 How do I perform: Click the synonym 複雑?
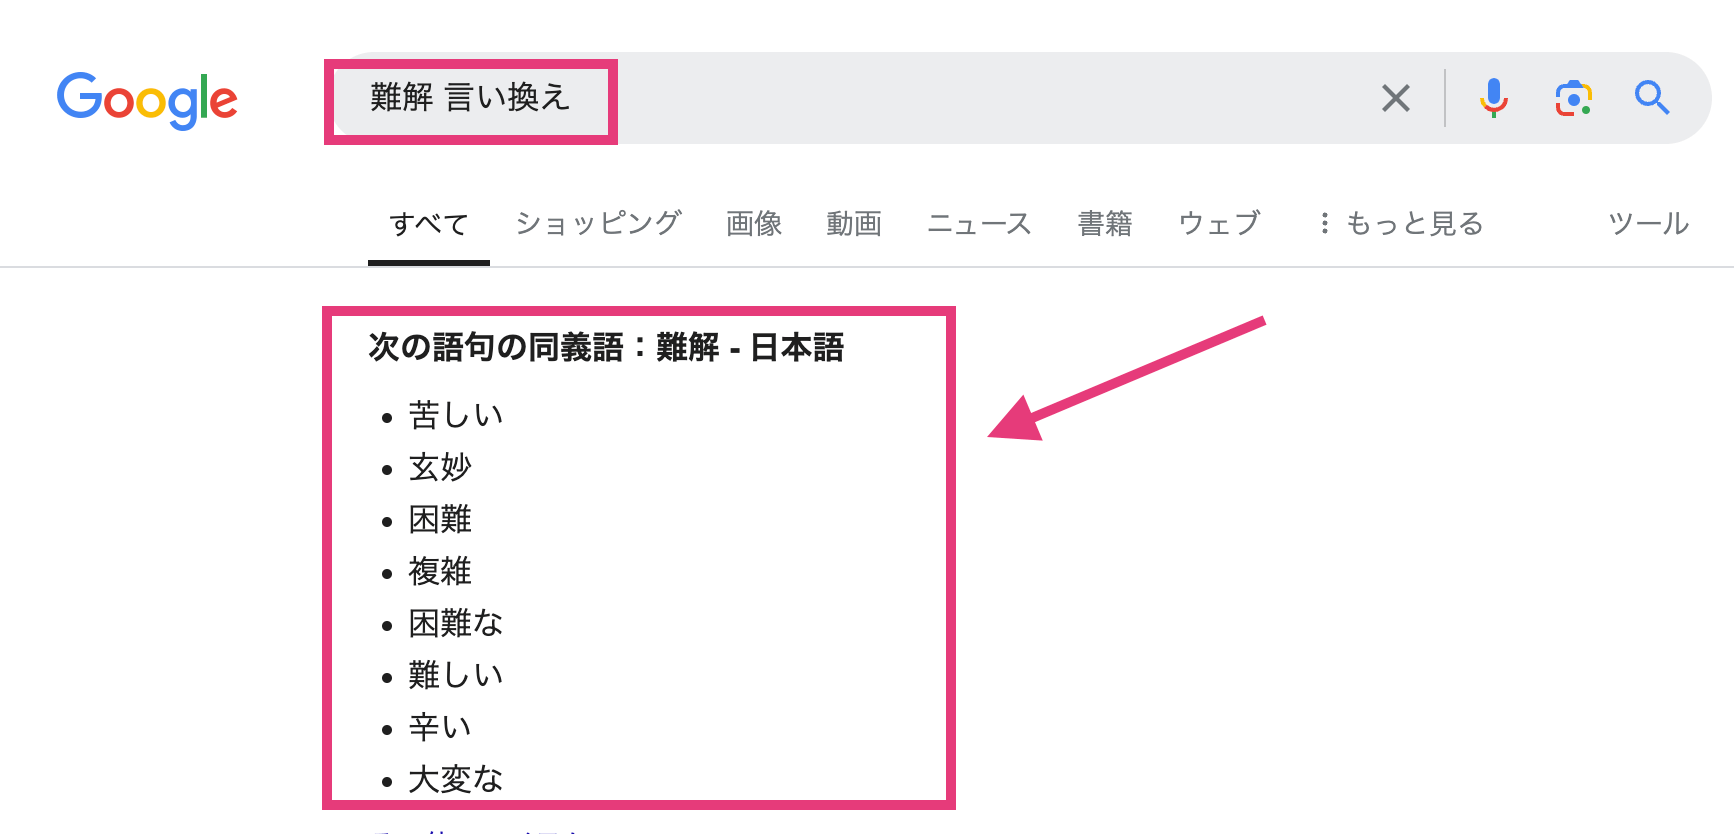point(440,570)
